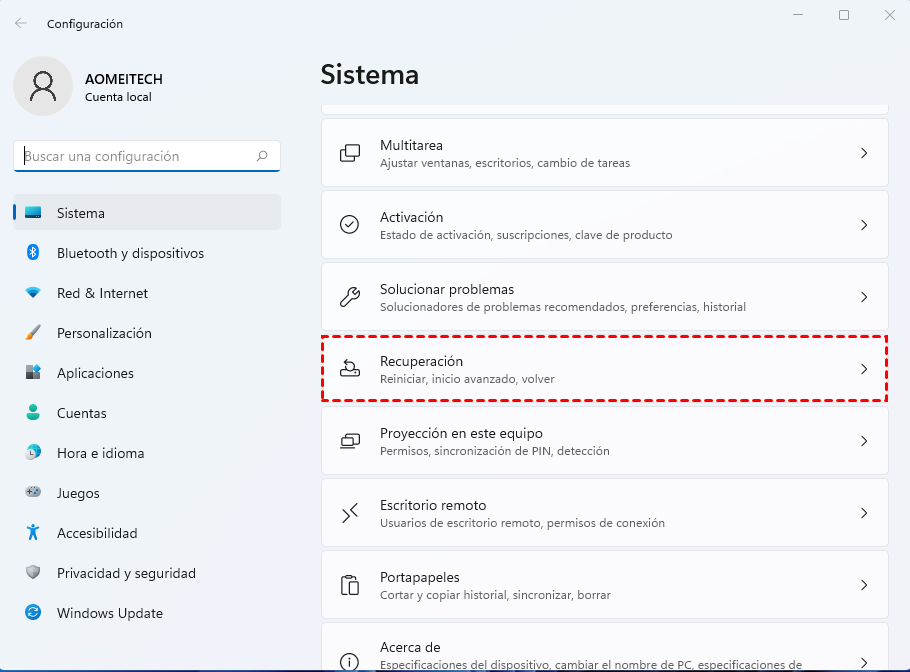Click the Activación checkmark icon
This screenshot has height=672, width=910.
pyautogui.click(x=349, y=225)
